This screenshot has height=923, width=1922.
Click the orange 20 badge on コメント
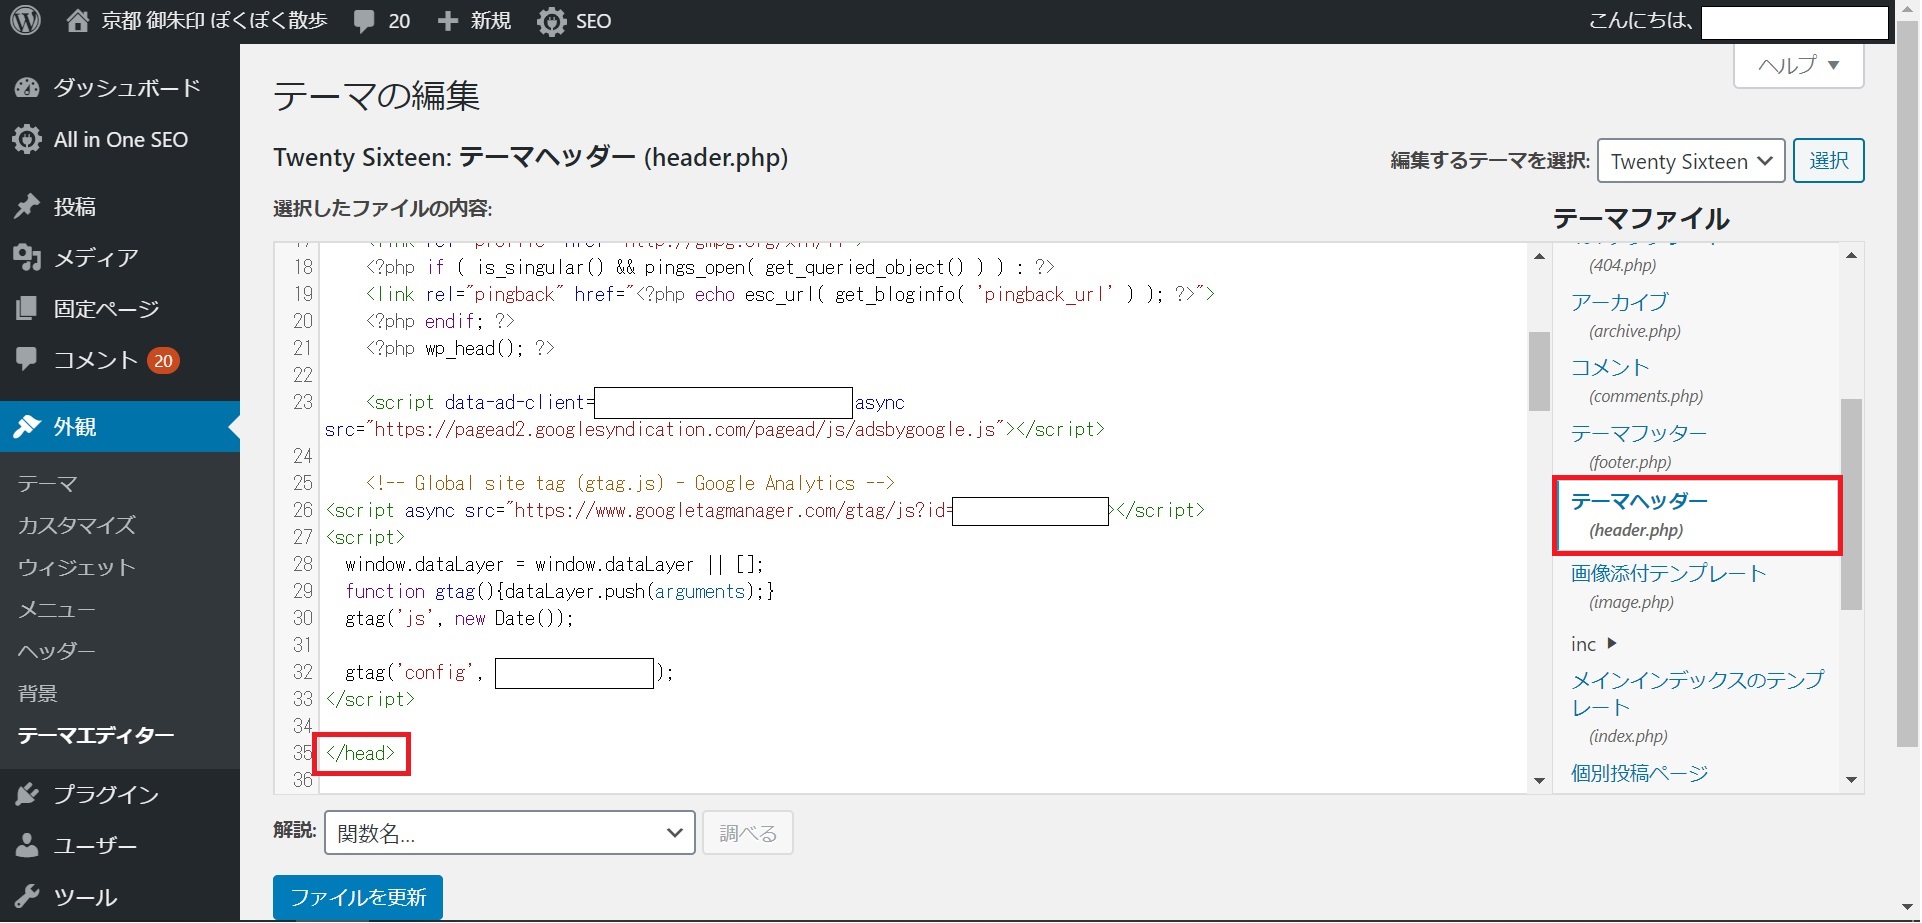[x=164, y=360]
